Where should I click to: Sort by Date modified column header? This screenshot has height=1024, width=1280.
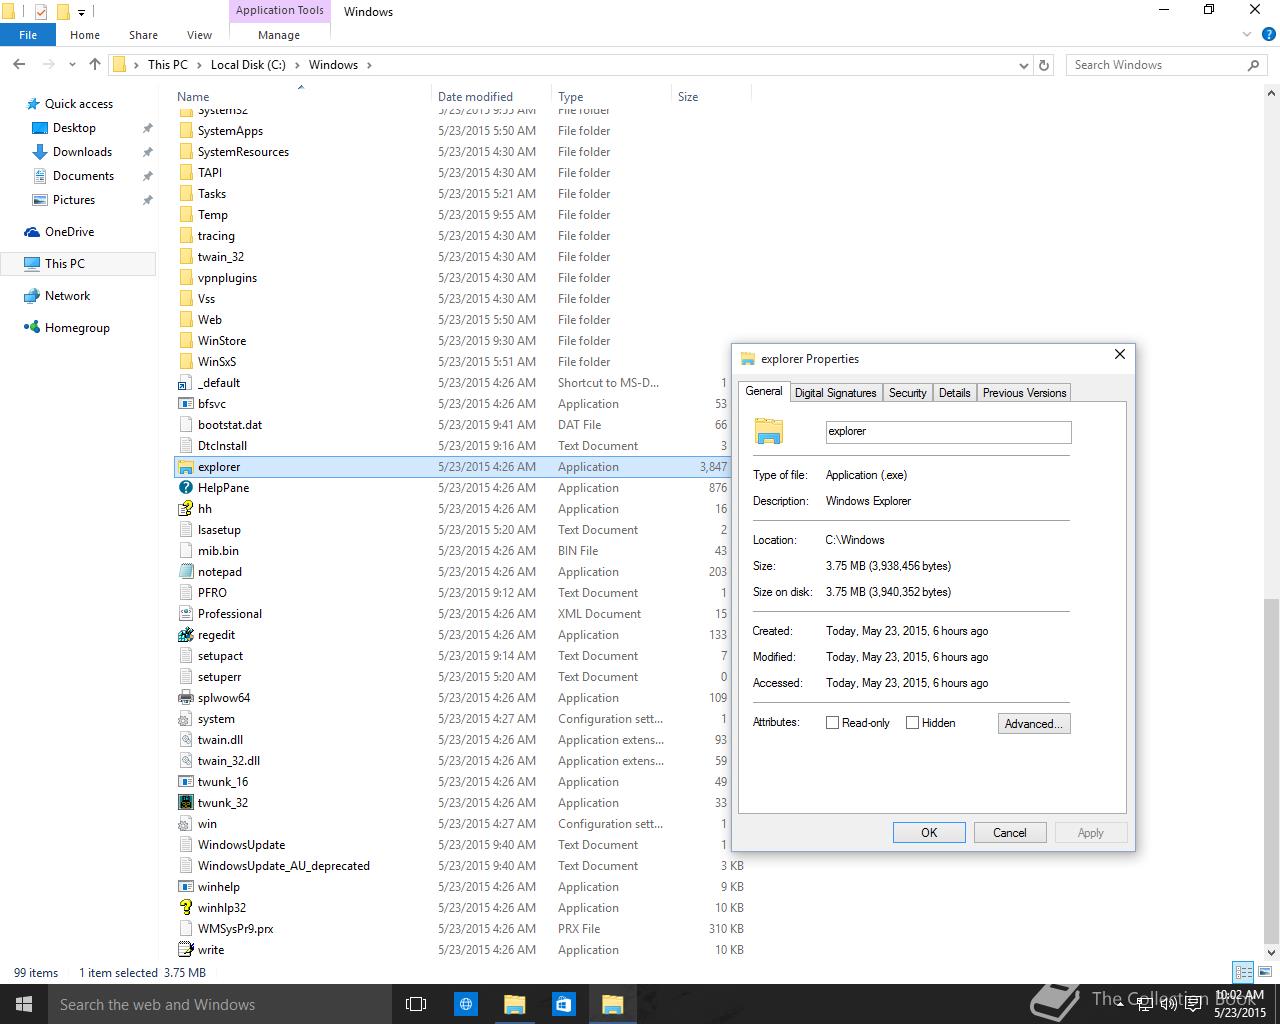tap(490, 97)
